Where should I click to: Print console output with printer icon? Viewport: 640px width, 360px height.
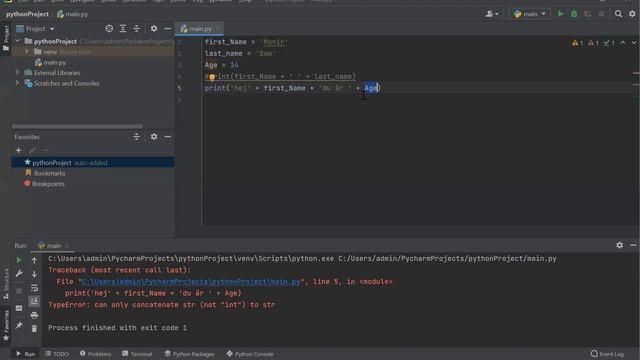click(34, 315)
